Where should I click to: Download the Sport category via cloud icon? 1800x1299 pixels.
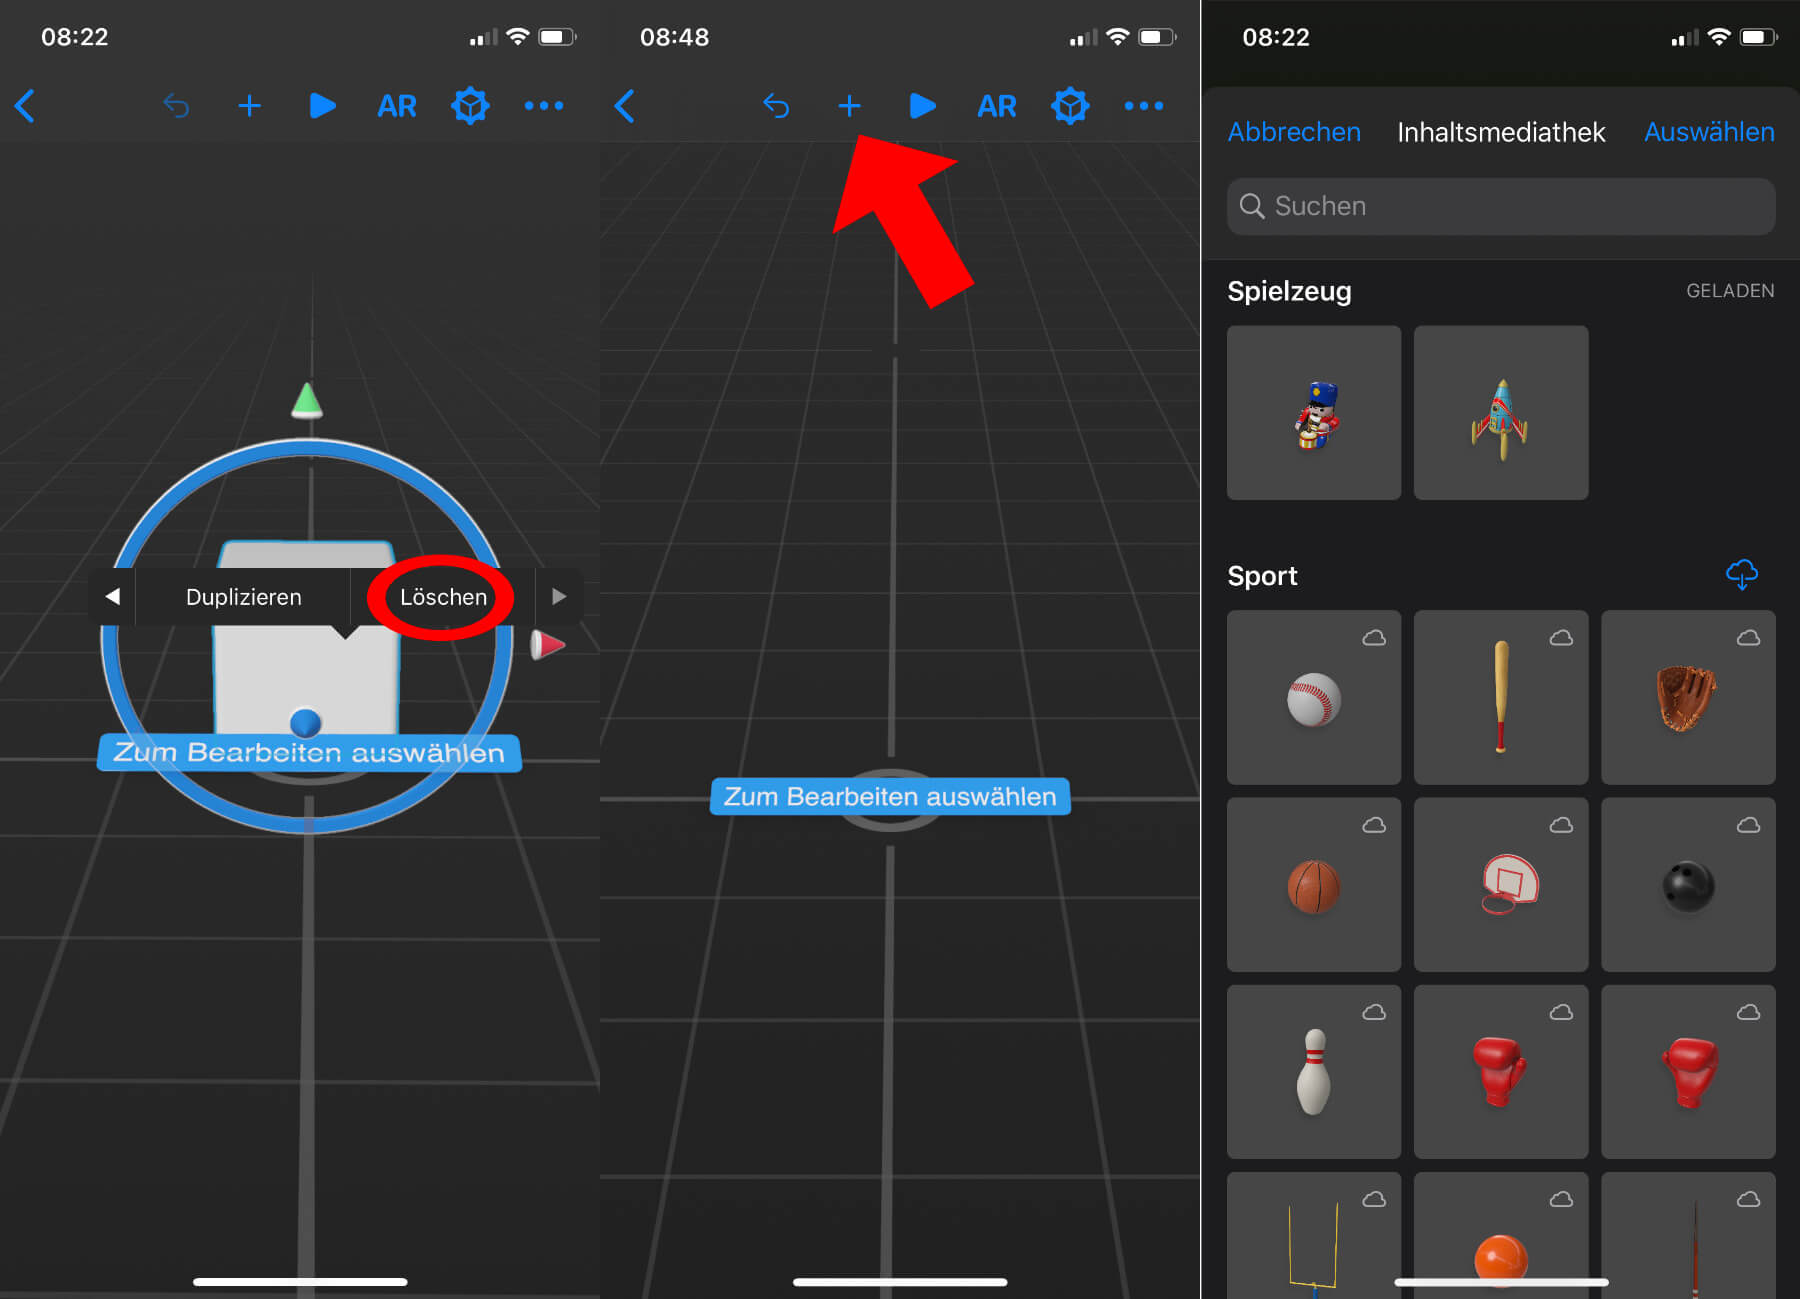pyautogui.click(x=1742, y=574)
